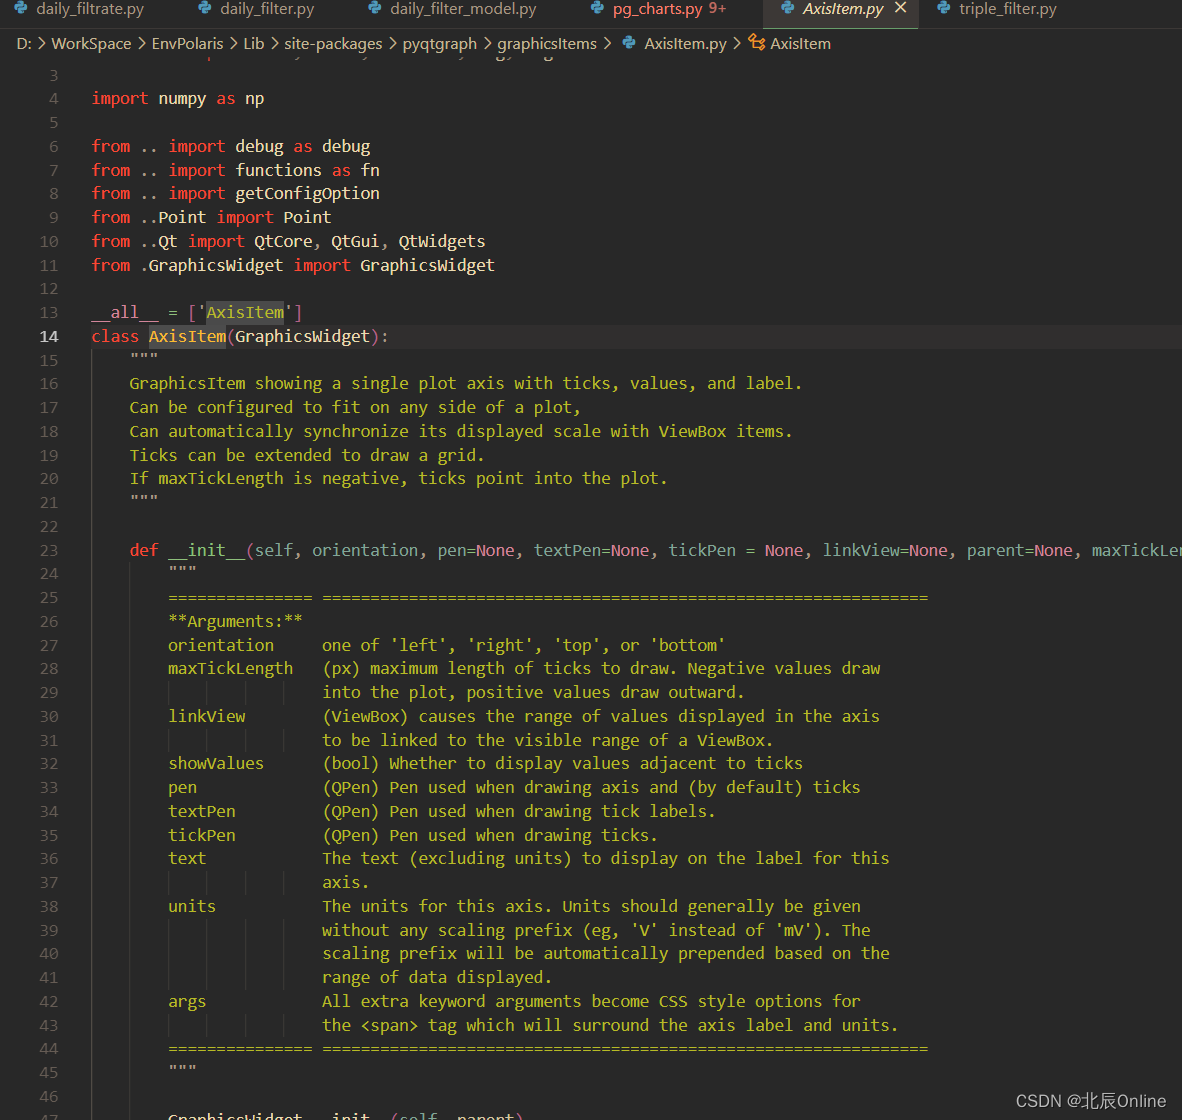Click the Python icon on daily_filtrate.py tab
This screenshot has width=1182, height=1120.
pos(21,8)
